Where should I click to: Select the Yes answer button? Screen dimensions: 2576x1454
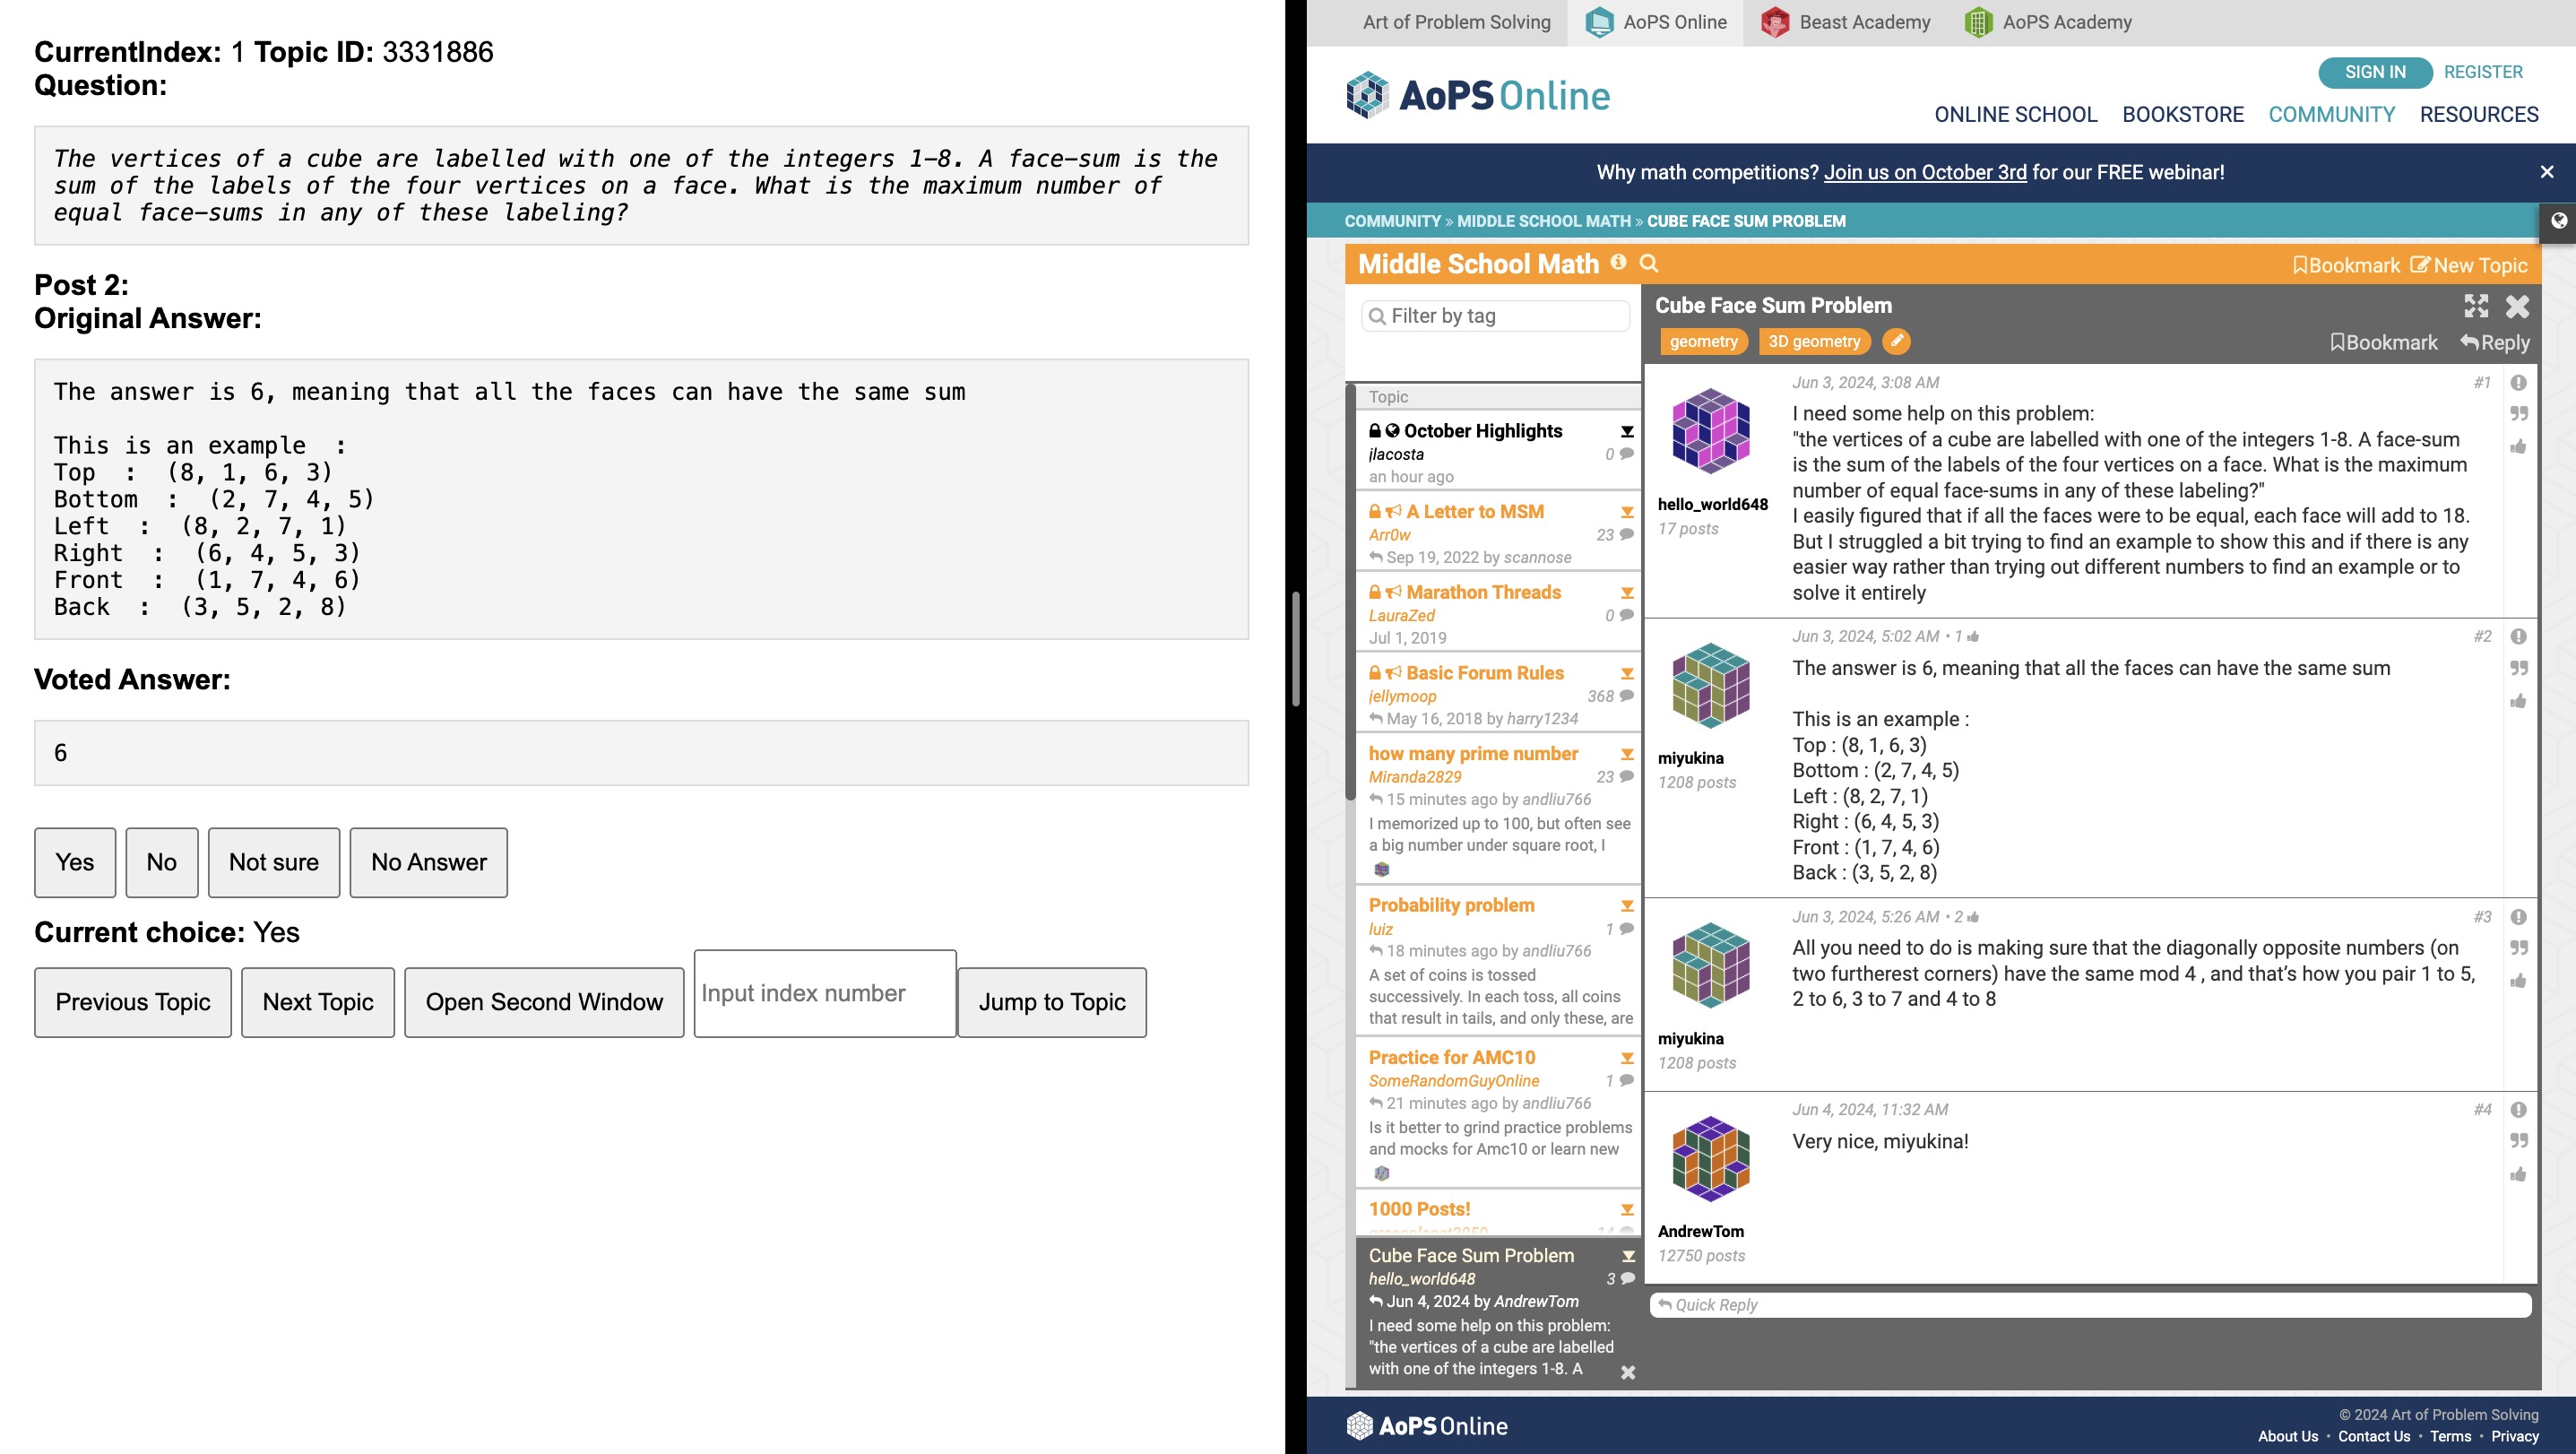(75, 862)
